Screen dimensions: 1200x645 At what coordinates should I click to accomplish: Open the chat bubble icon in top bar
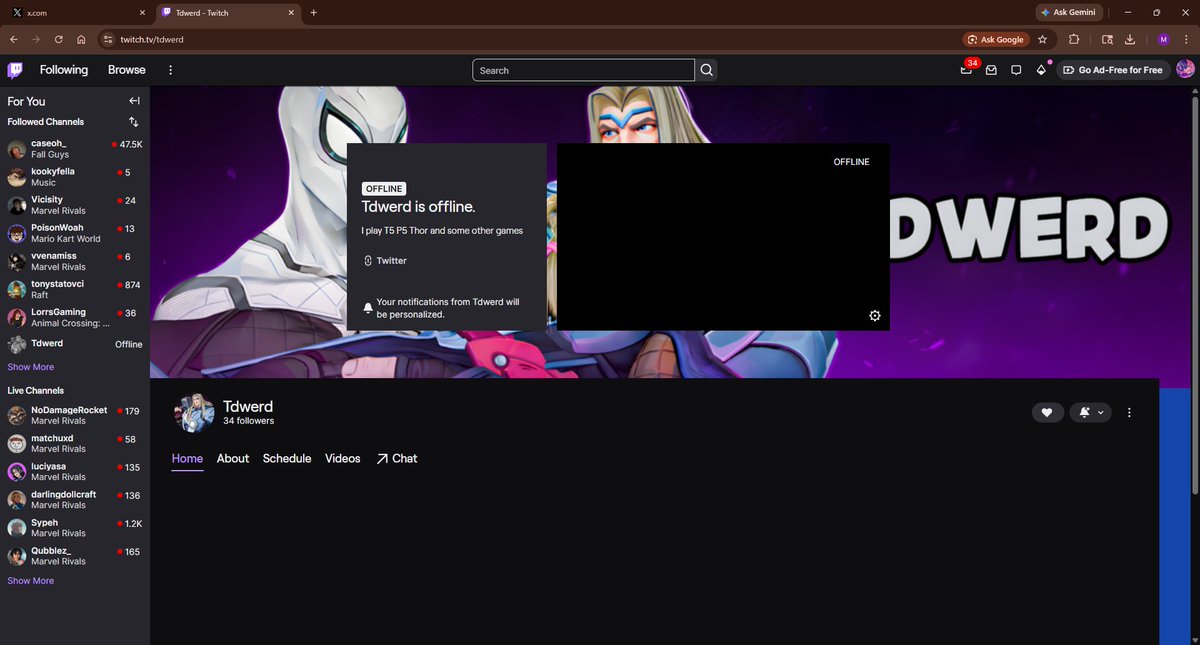(1016, 70)
